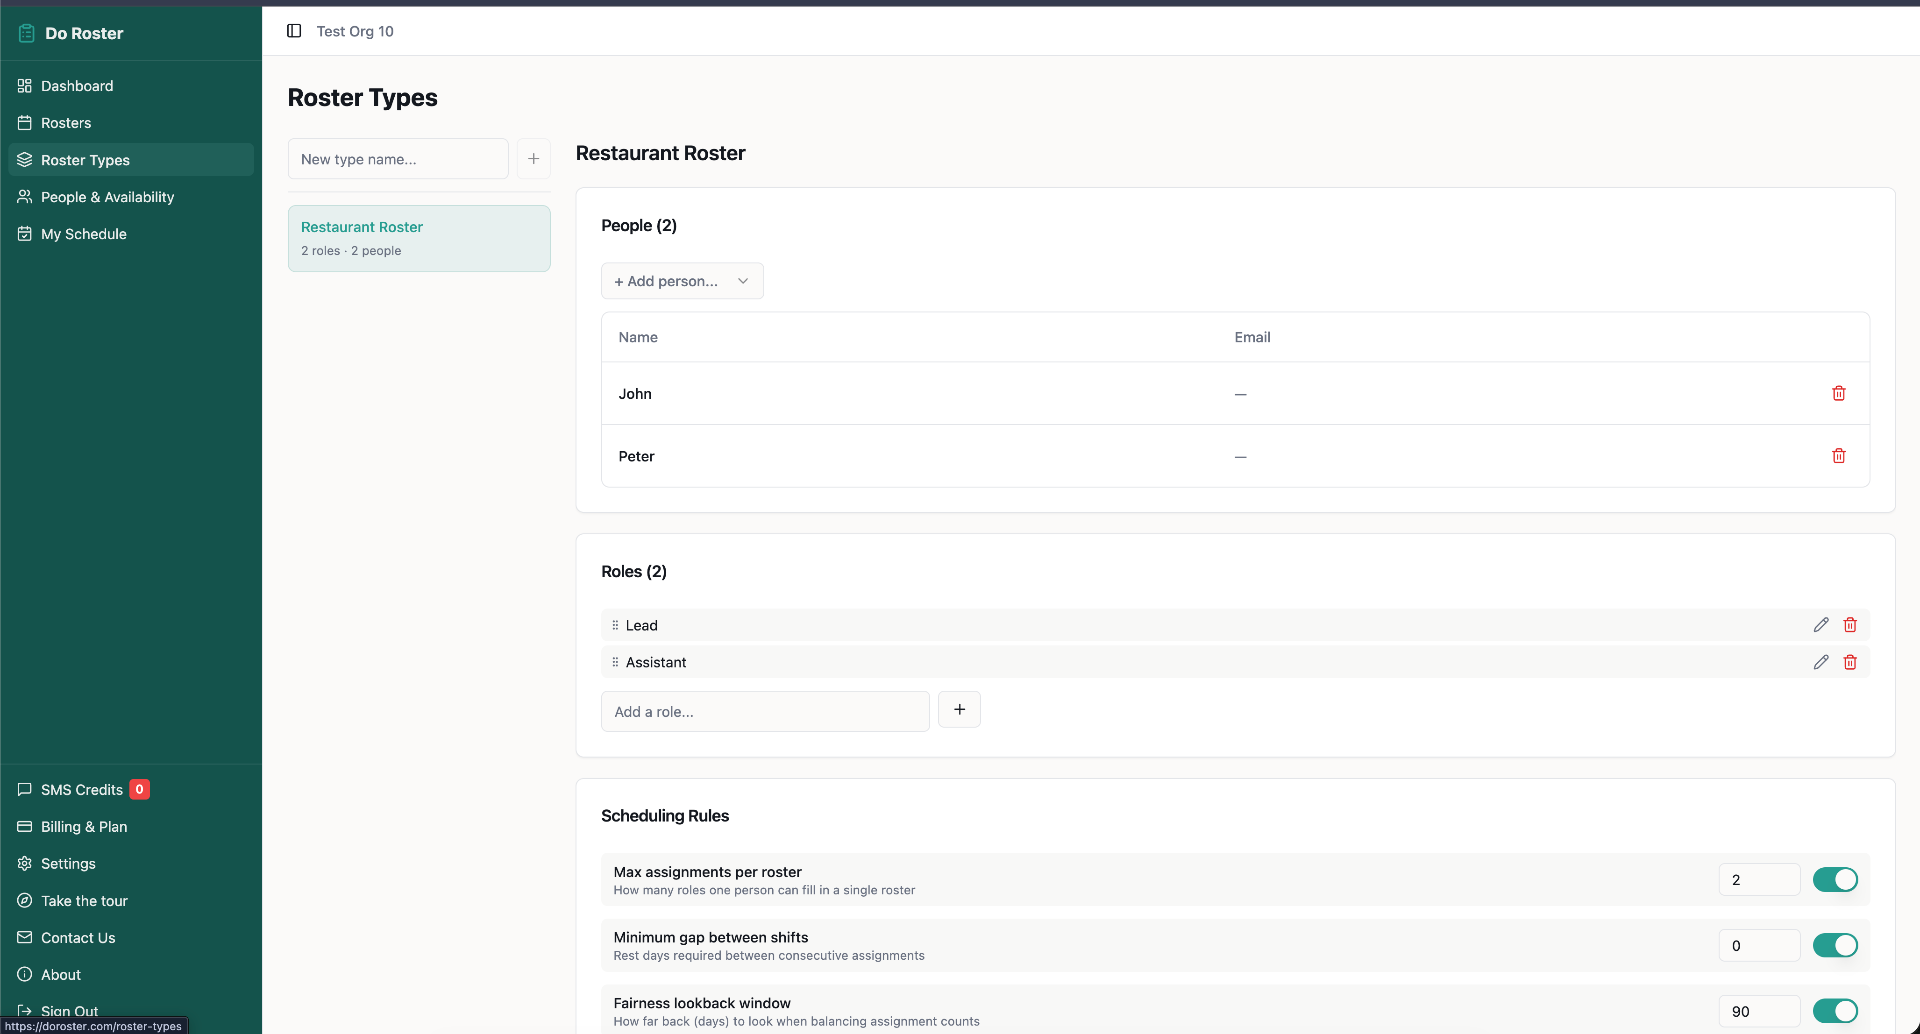Click the Max assignments value field

pyautogui.click(x=1759, y=880)
